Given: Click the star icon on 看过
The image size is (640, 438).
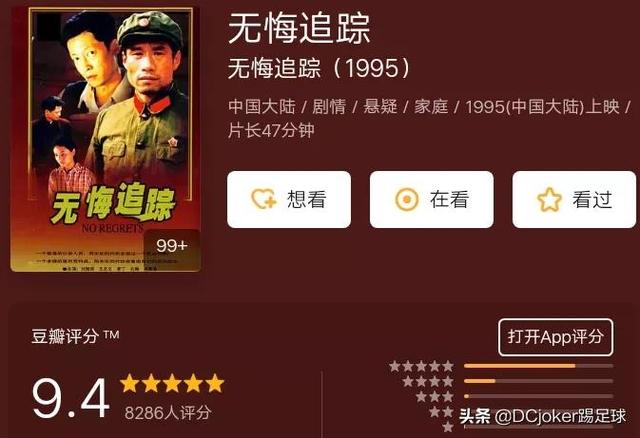Looking at the screenshot, I should click(x=549, y=200).
